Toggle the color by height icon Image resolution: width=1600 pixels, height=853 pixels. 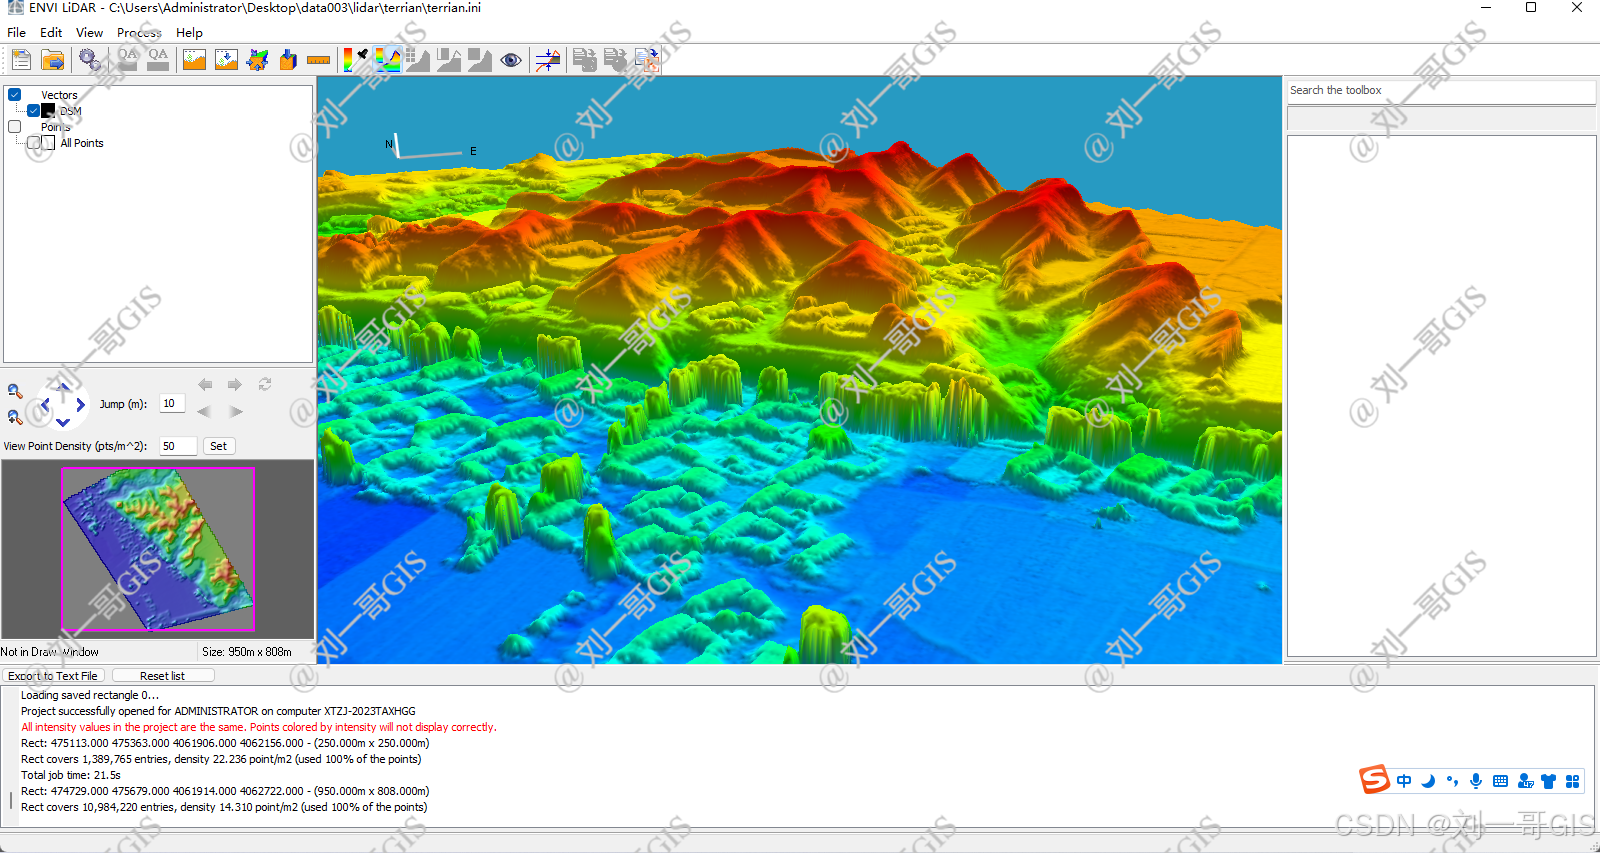[387, 60]
